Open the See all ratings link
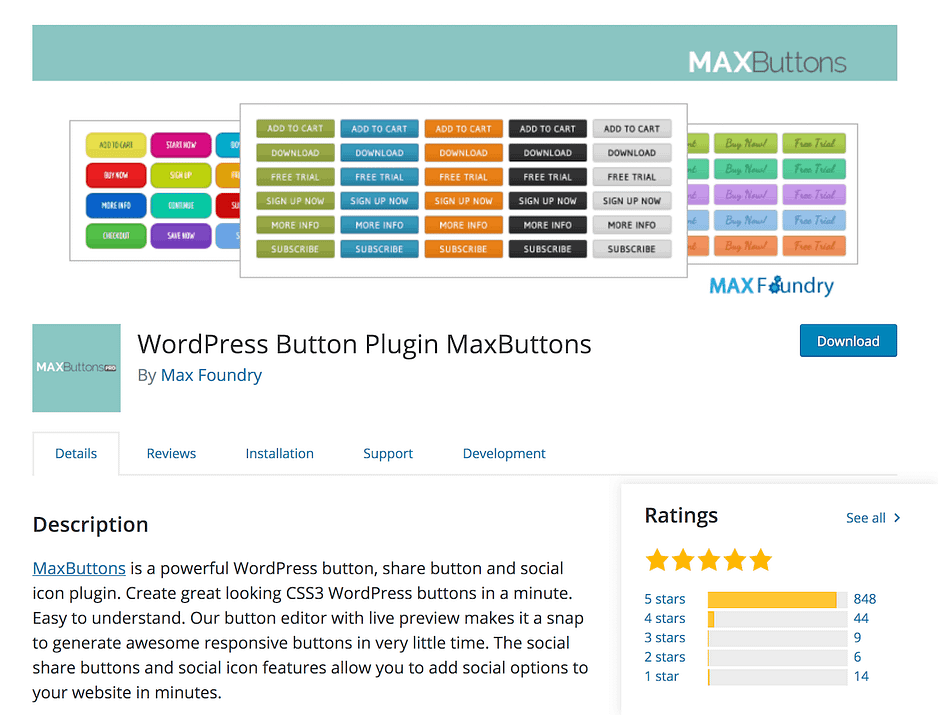 (x=865, y=518)
